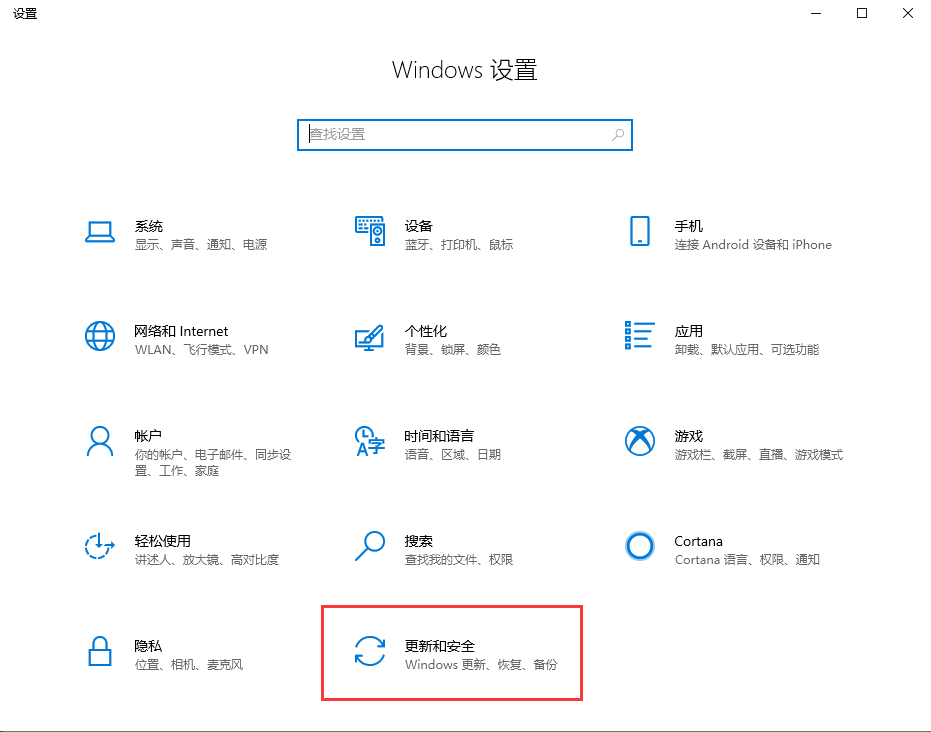
Task: Maximize the 设置 window
Action: coord(862,13)
